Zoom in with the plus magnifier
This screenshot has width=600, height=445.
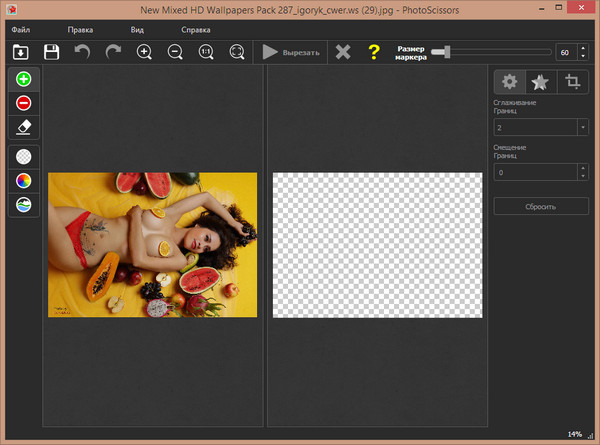(x=144, y=52)
